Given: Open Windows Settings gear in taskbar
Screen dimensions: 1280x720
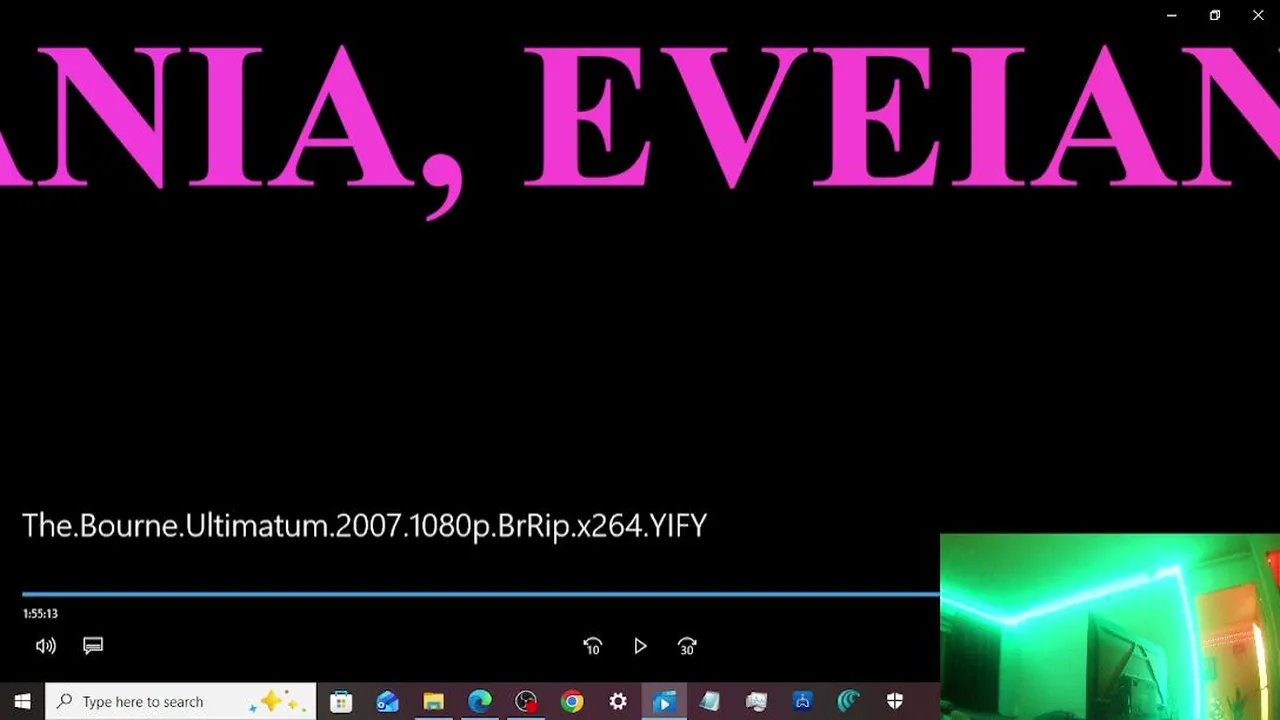Looking at the screenshot, I should 618,702.
